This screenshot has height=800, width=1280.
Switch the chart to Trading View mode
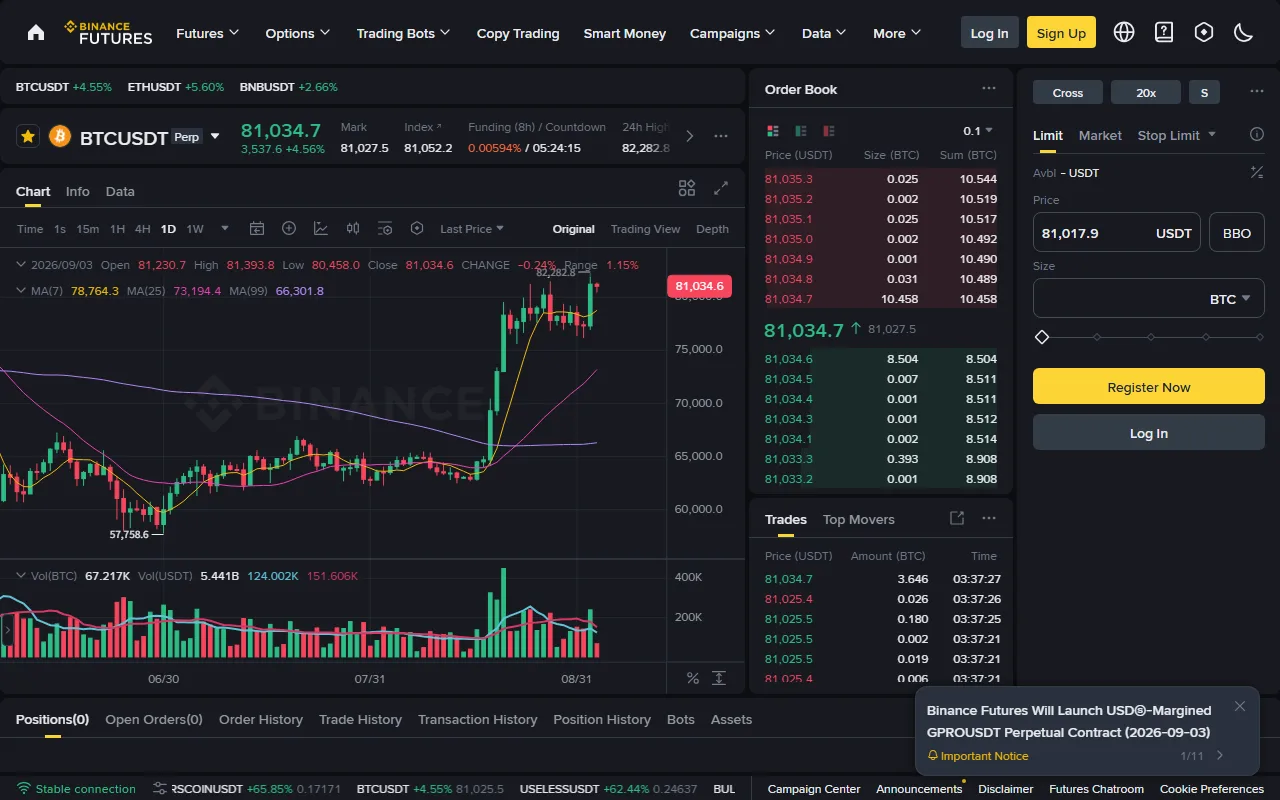point(645,229)
